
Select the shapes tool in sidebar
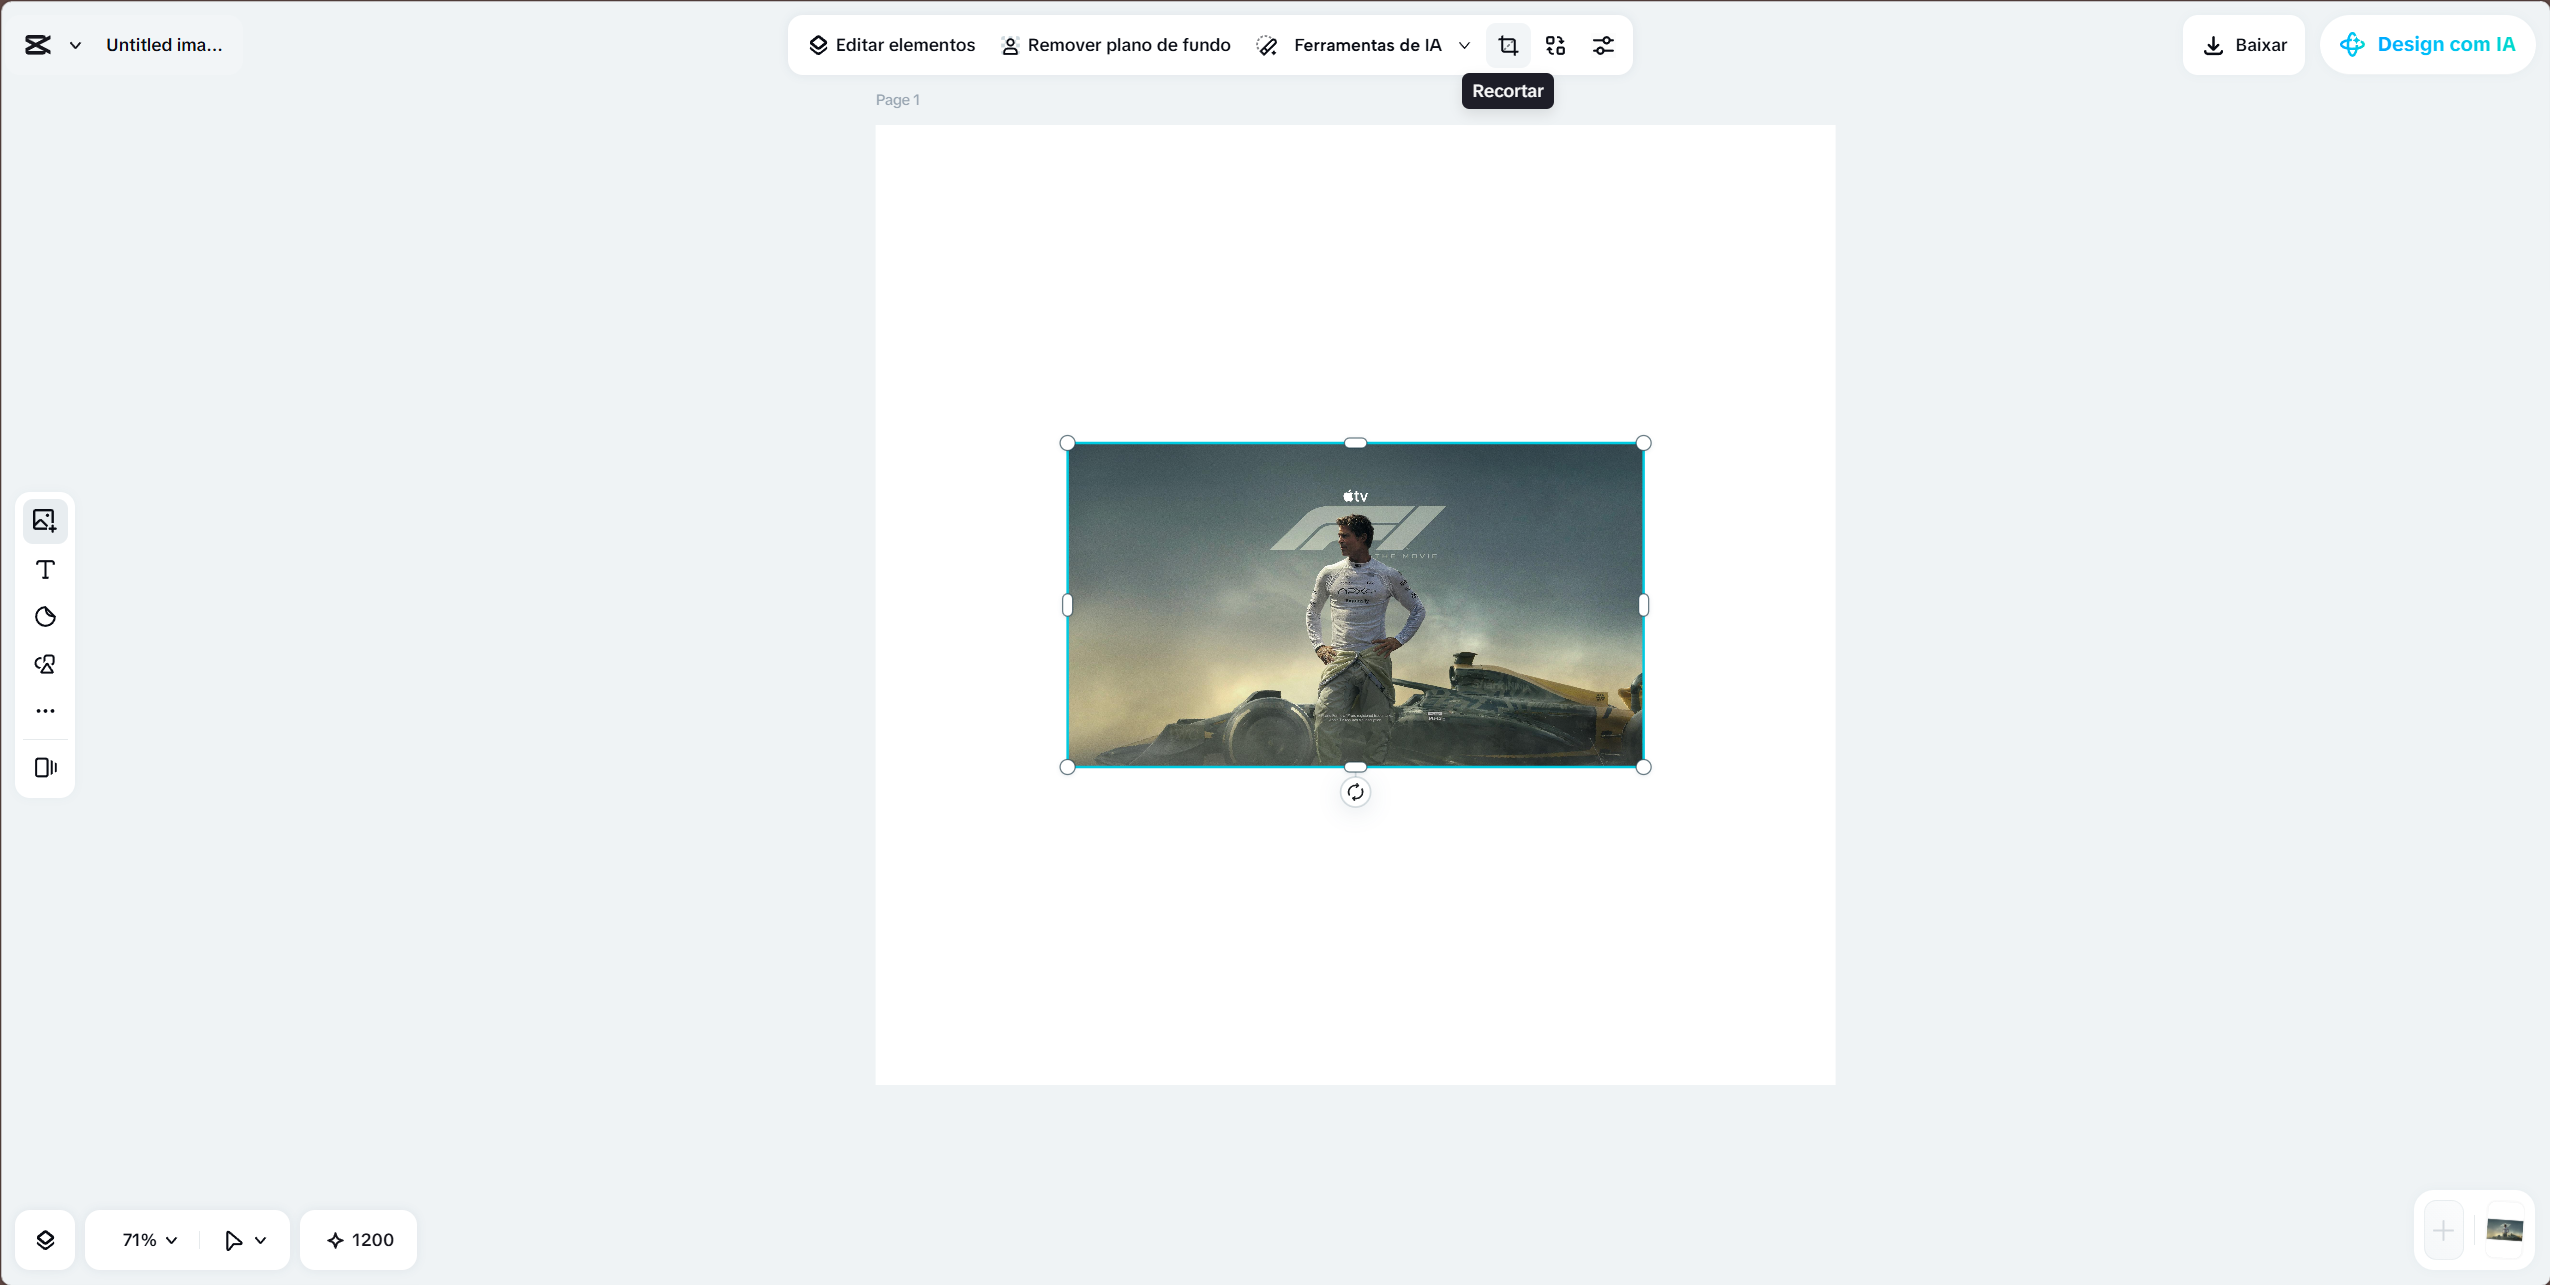pos(45,665)
